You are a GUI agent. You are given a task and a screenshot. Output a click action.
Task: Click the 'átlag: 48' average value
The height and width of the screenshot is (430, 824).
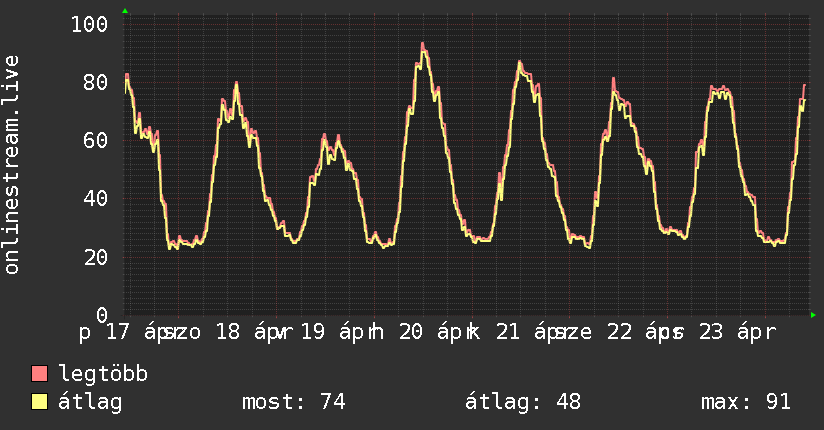tap(523, 402)
